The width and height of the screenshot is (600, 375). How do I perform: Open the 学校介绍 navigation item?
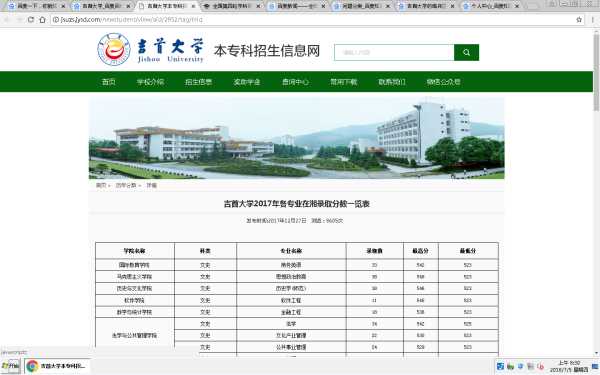tap(150, 82)
